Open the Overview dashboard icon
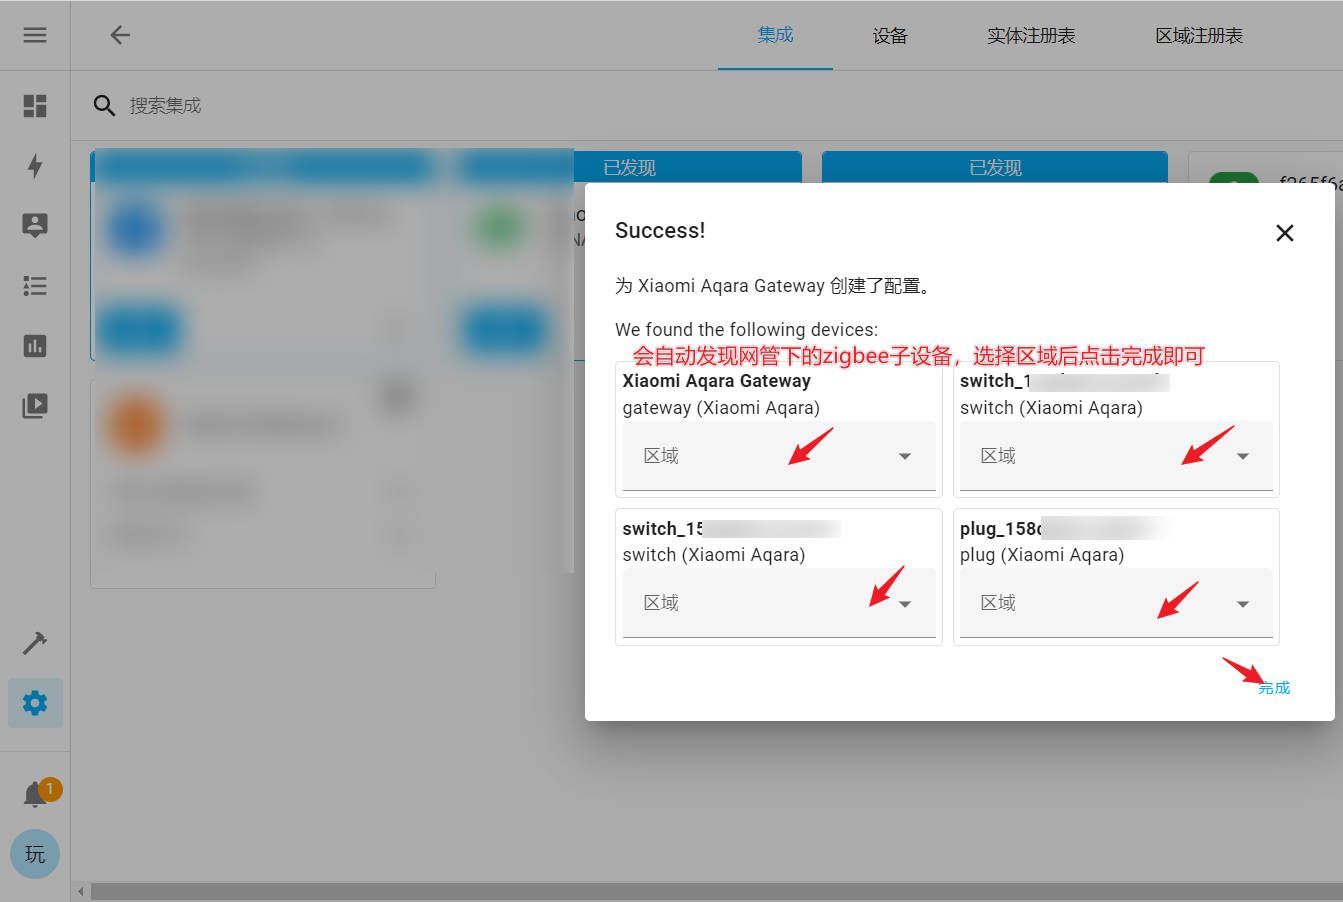Viewport: 1343px width, 902px height. (35, 106)
